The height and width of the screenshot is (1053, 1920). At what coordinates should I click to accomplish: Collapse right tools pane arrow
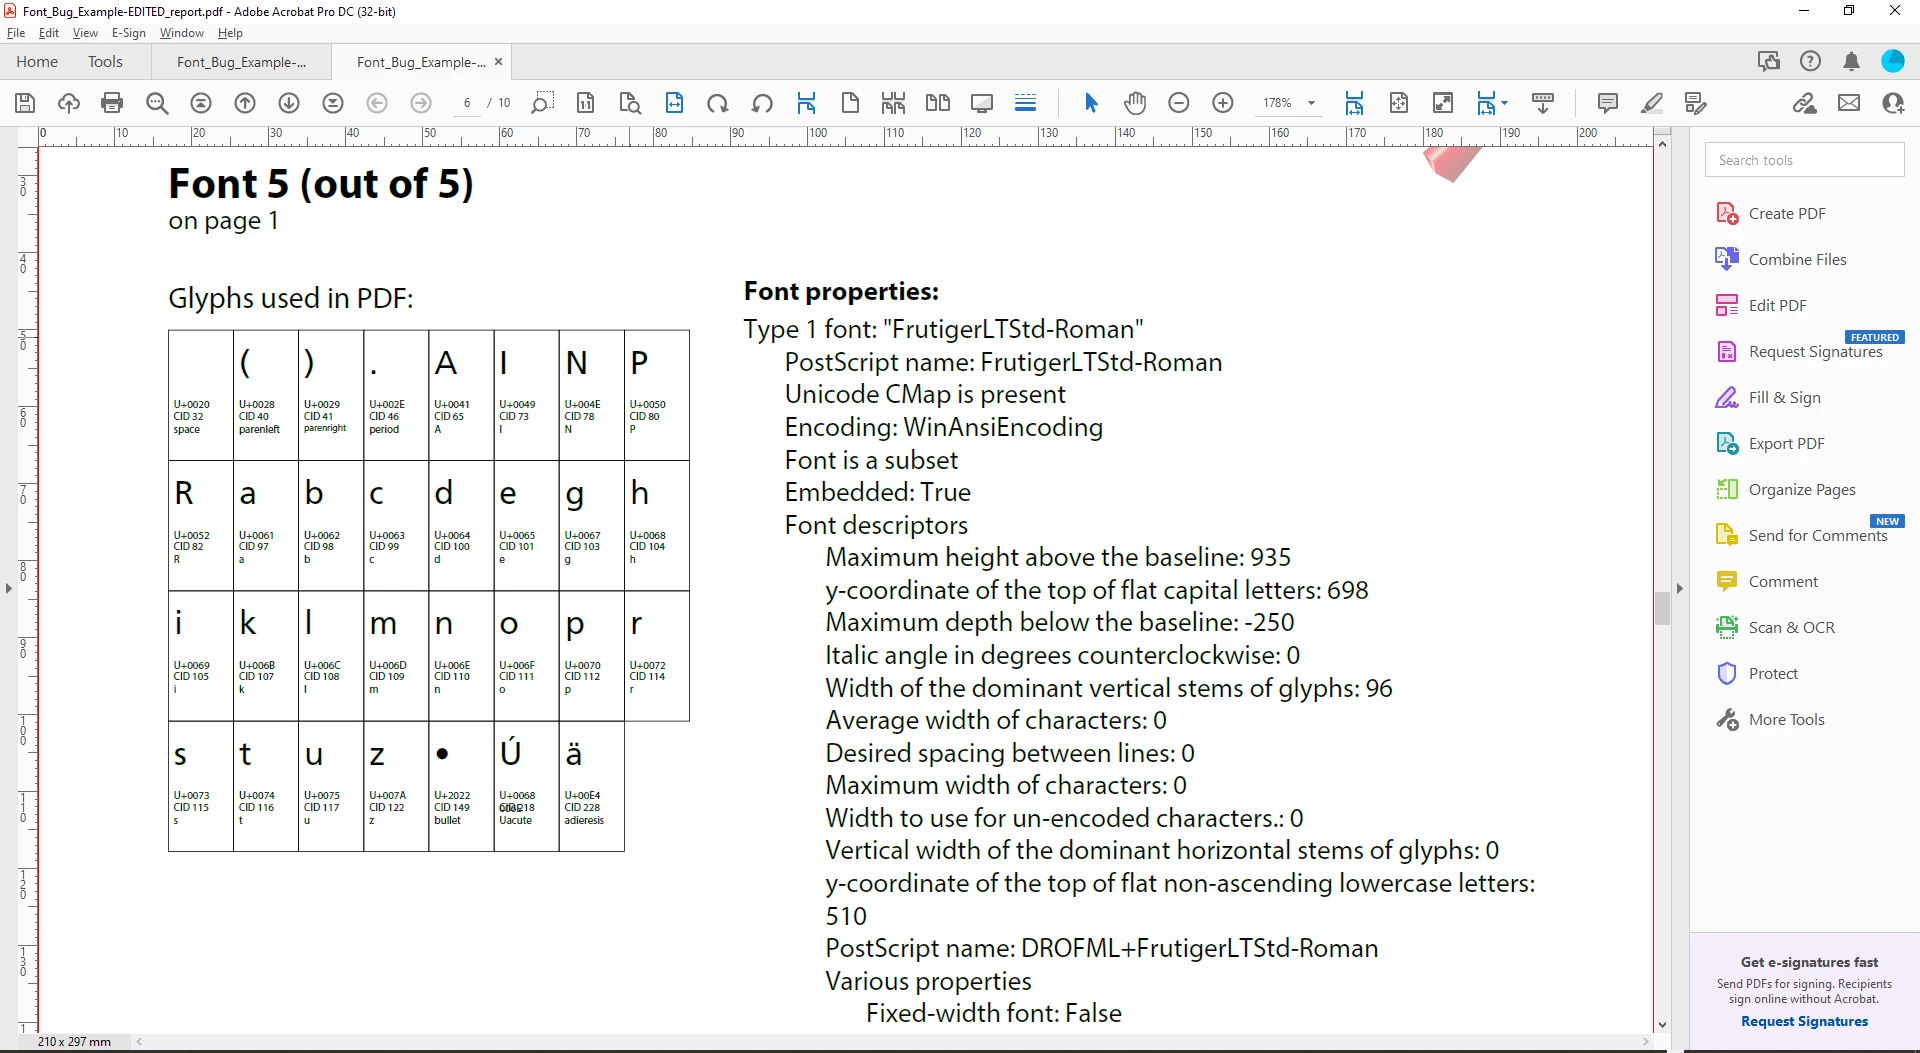[x=1680, y=589]
